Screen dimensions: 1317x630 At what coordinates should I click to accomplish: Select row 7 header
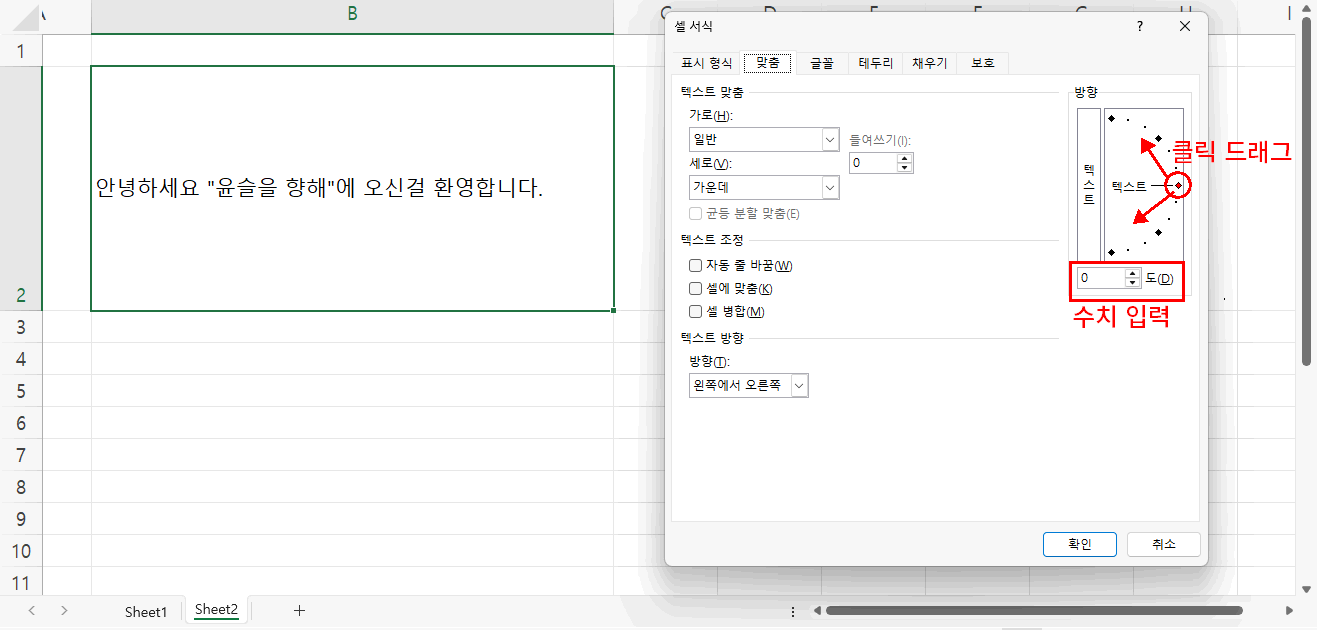click(x=22, y=455)
